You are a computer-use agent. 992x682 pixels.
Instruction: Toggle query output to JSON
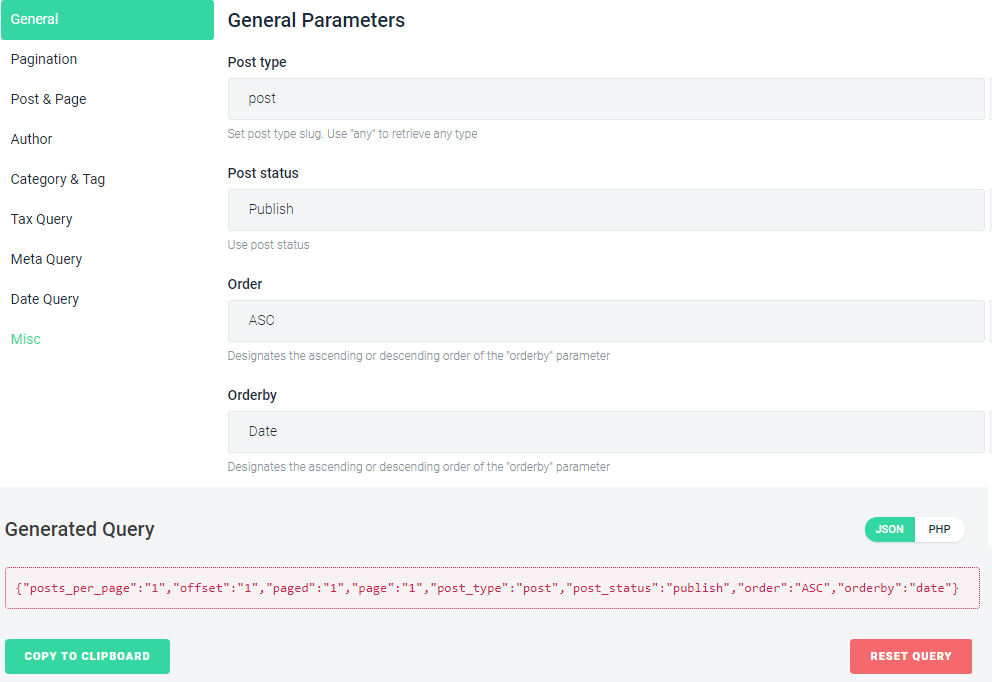(890, 530)
